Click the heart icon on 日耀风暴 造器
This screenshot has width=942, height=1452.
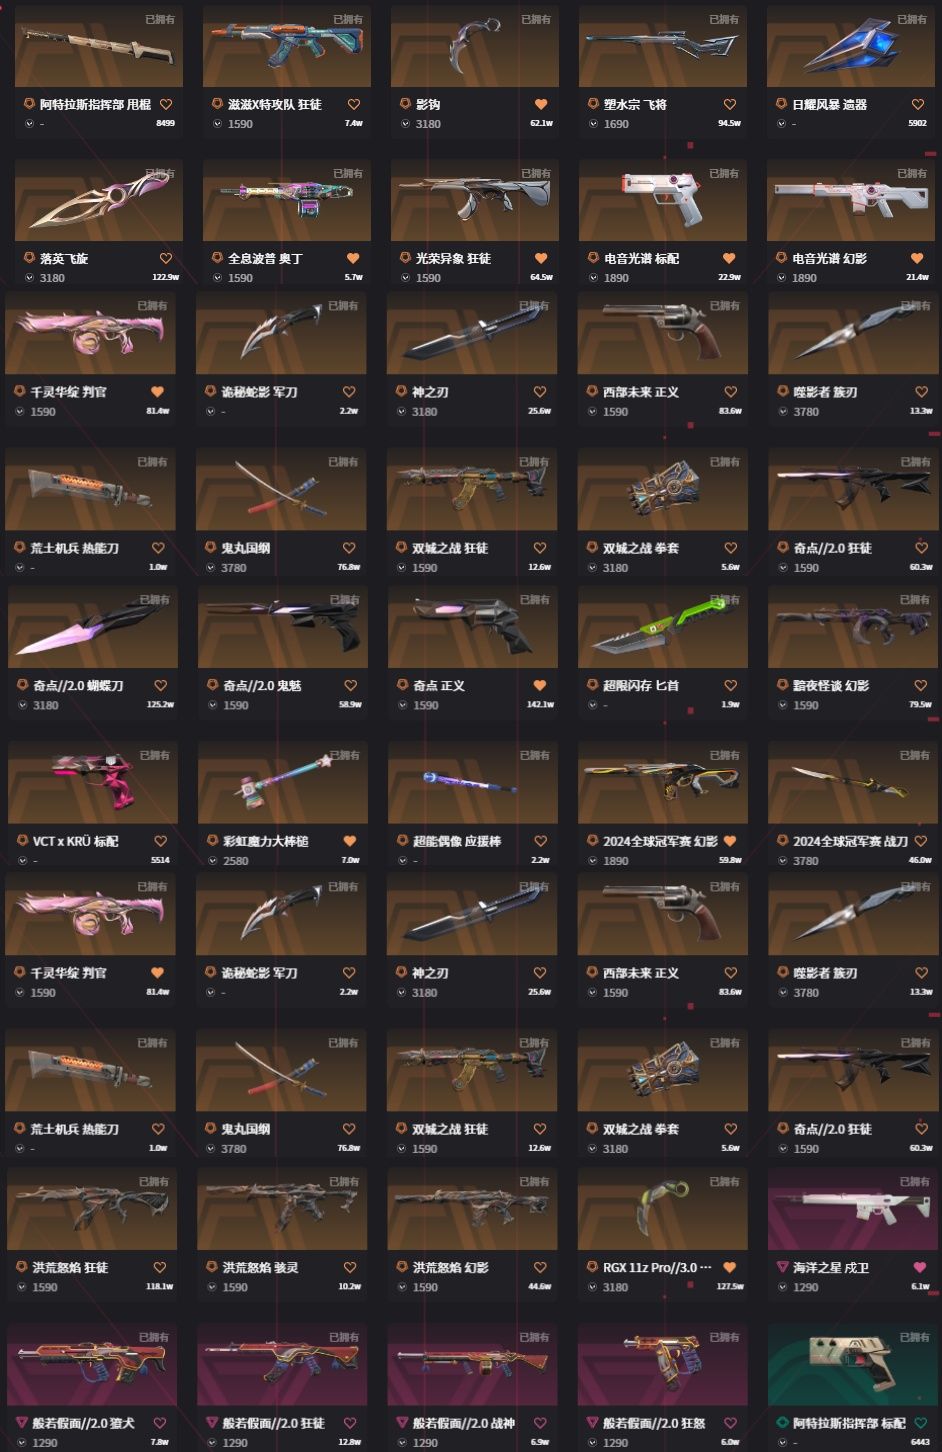pos(918,104)
